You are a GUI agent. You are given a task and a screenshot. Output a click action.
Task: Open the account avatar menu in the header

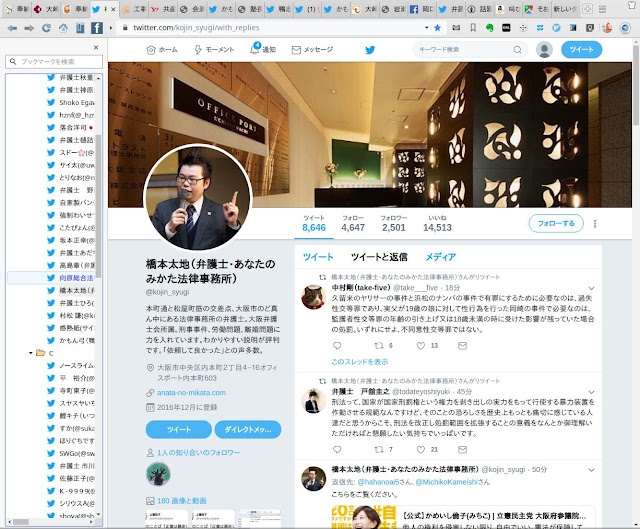coord(544,50)
